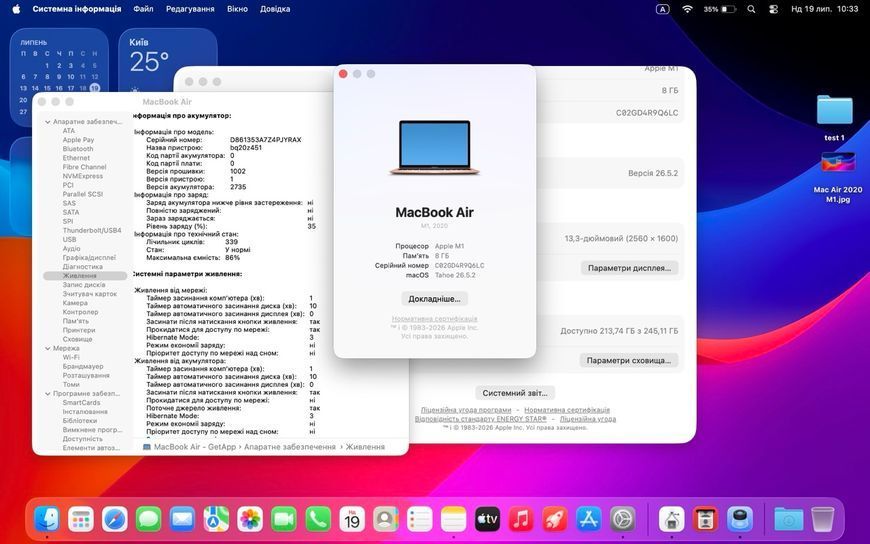Open the ENERGY STAR compliance link

coord(480,419)
